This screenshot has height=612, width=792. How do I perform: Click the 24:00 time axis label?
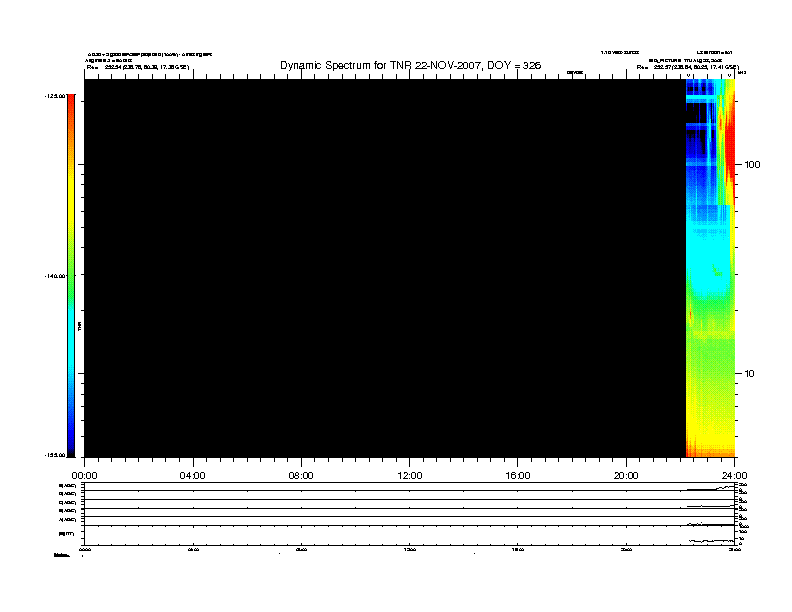[x=734, y=476]
